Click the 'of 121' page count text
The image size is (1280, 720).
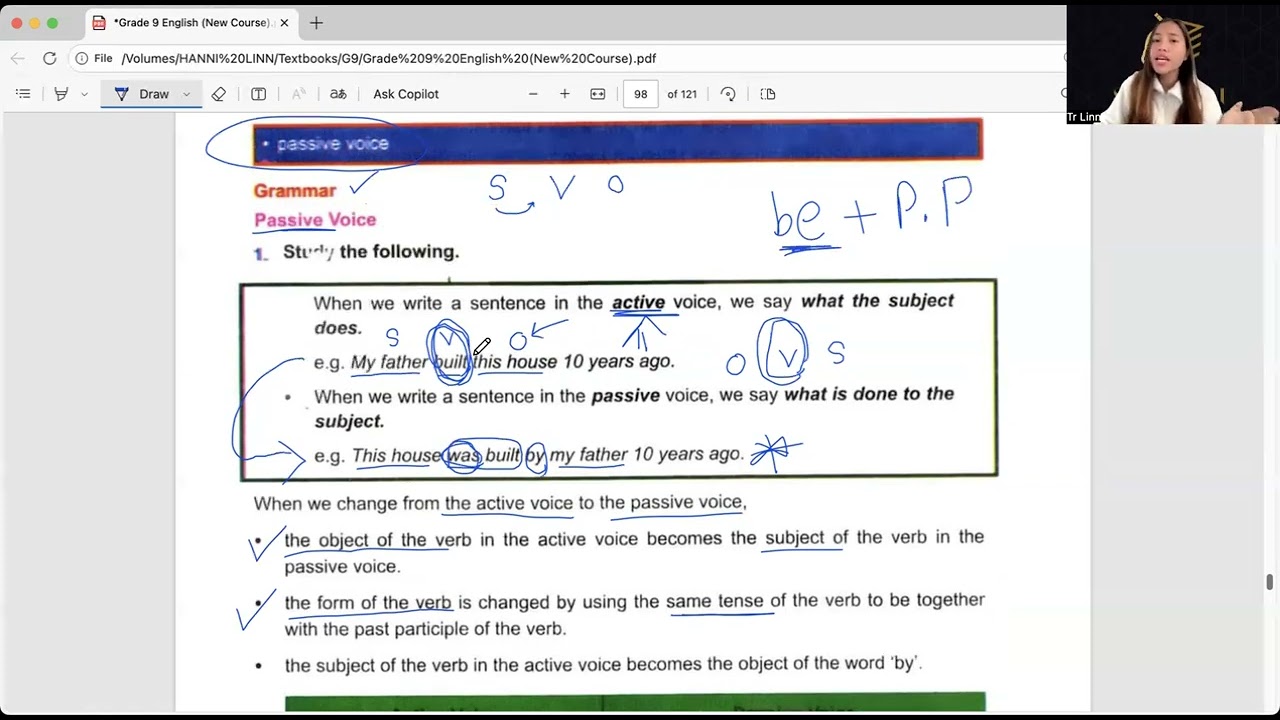682,94
